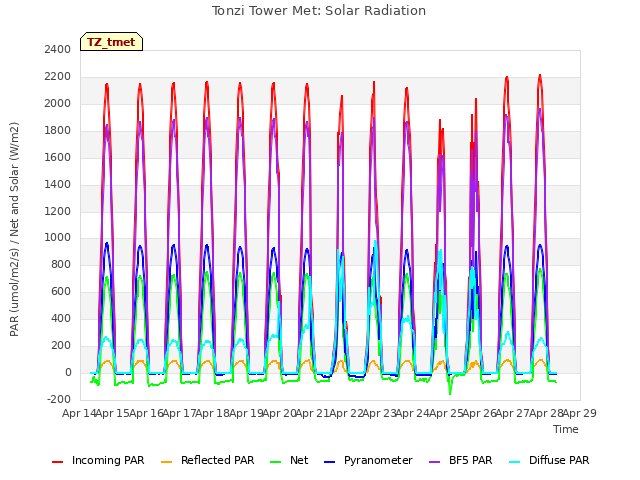Screen dimensions: 640x480
Task: Select the BF5 PAR legend label
Action: pyautogui.click(x=471, y=460)
